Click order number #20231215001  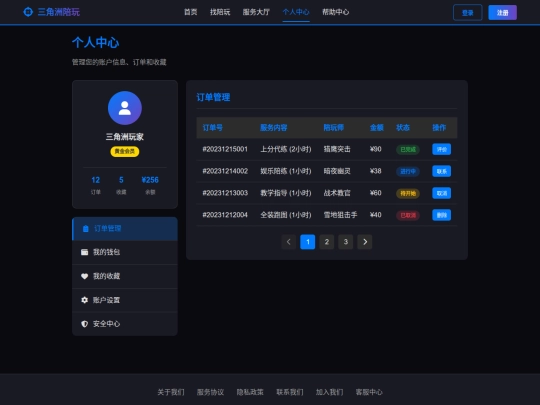click(225, 149)
